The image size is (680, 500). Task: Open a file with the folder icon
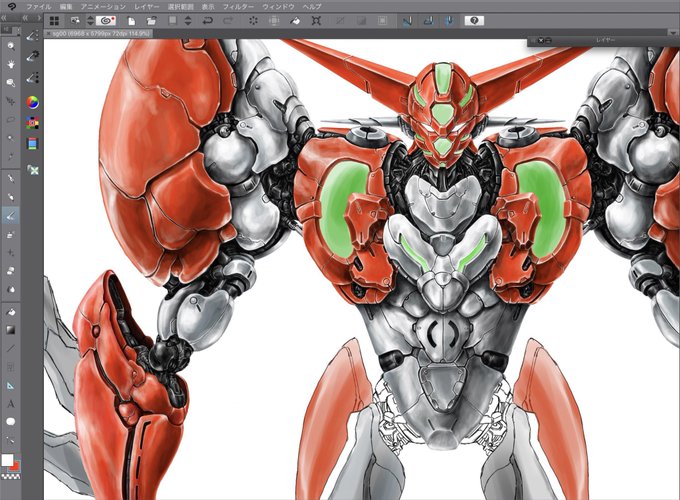coord(151,20)
